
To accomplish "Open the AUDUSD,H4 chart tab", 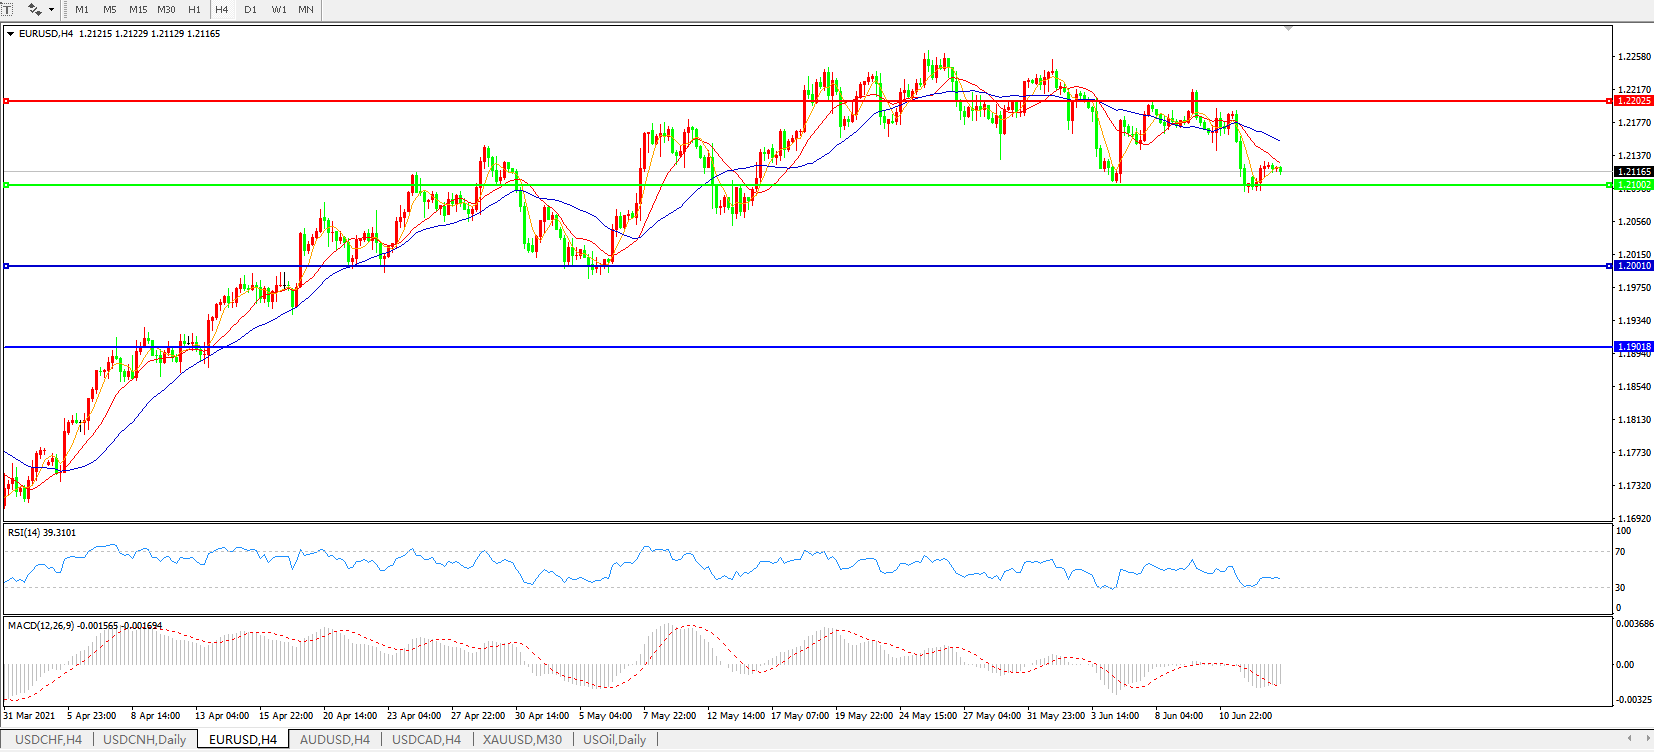I will click(x=335, y=740).
